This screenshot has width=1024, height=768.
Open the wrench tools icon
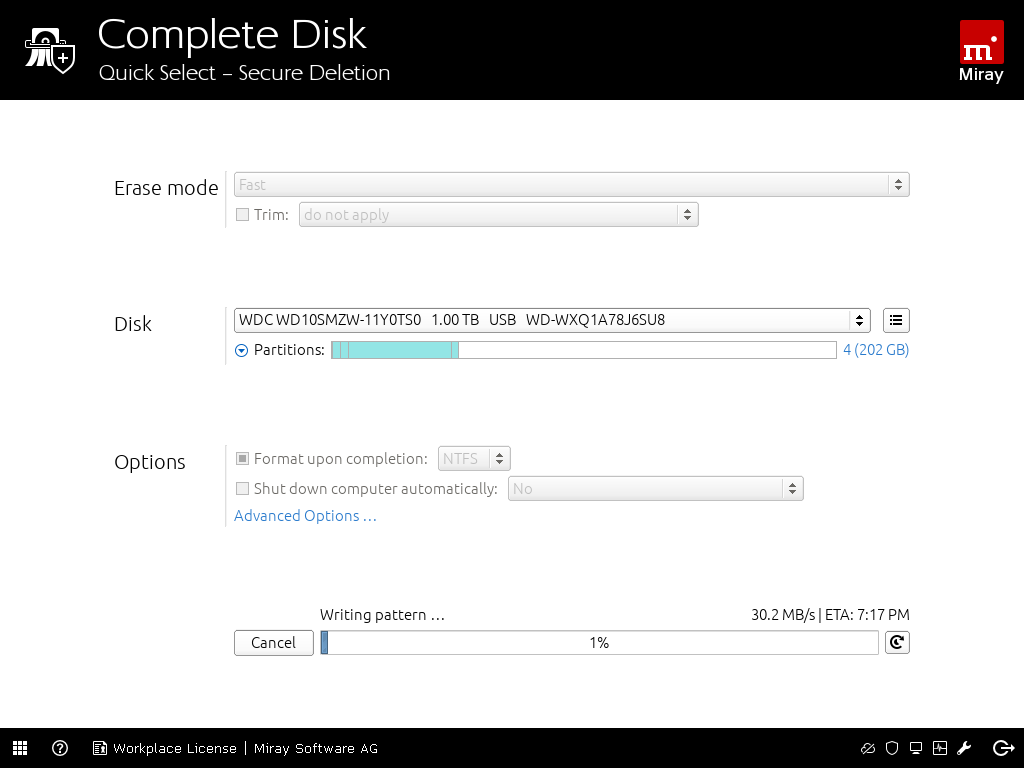(965, 748)
